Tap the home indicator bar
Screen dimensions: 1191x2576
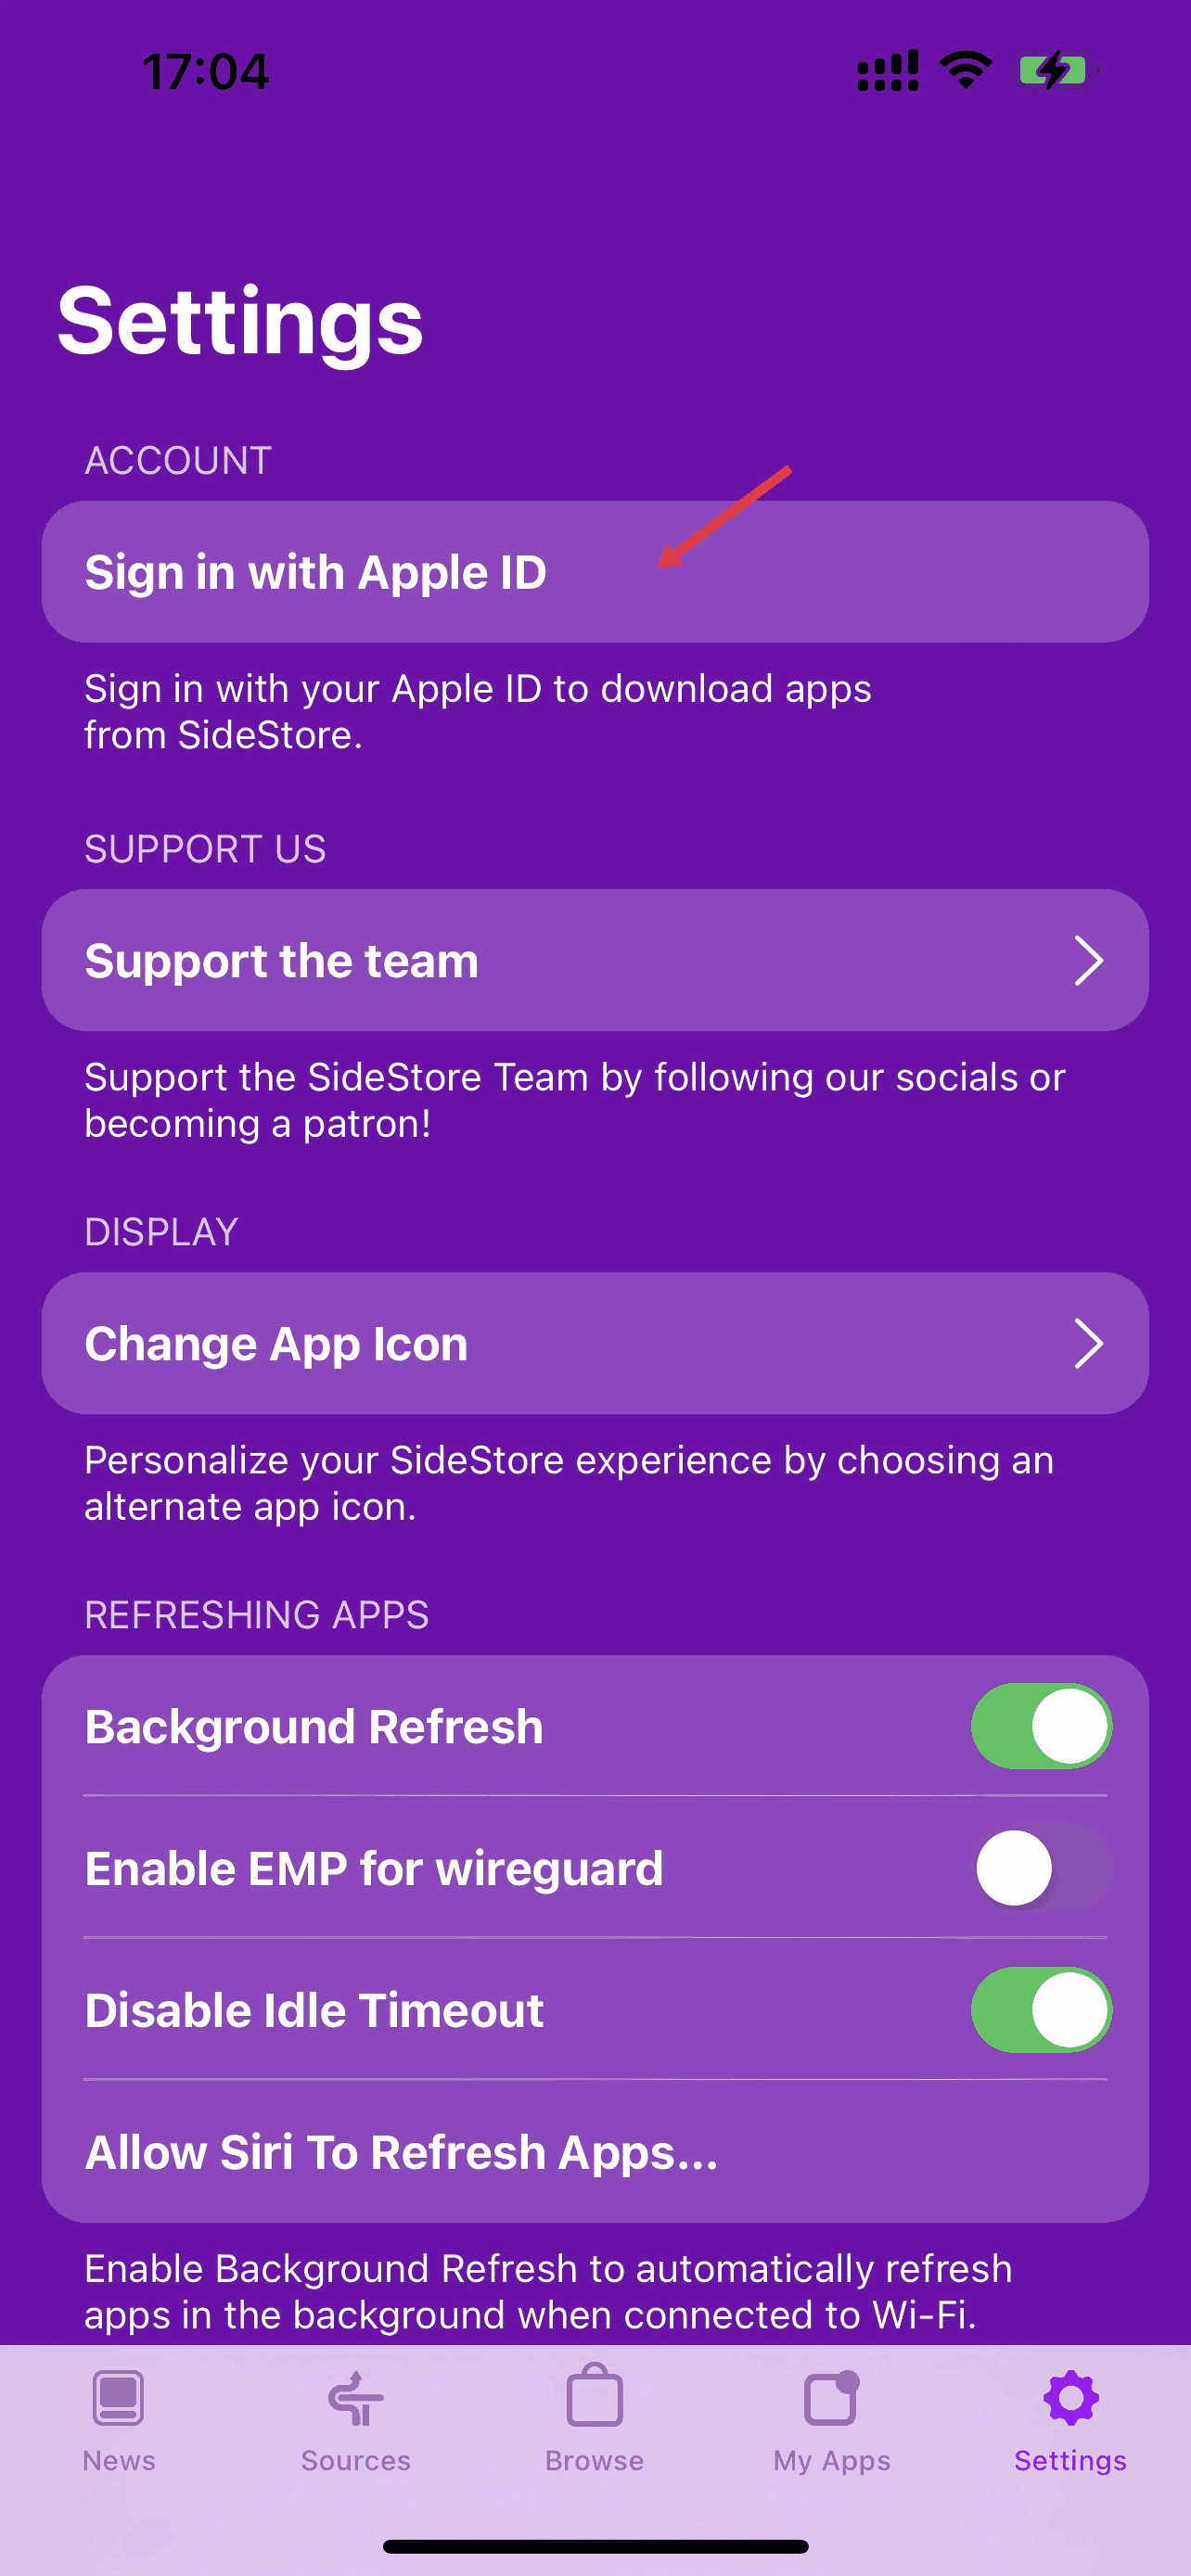pos(595,2546)
